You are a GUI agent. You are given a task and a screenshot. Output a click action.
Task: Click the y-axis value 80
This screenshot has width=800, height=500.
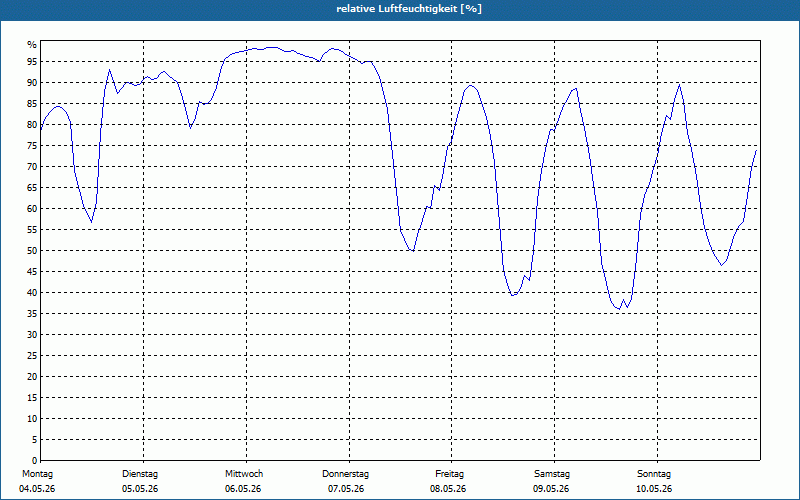click(x=32, y=124)
